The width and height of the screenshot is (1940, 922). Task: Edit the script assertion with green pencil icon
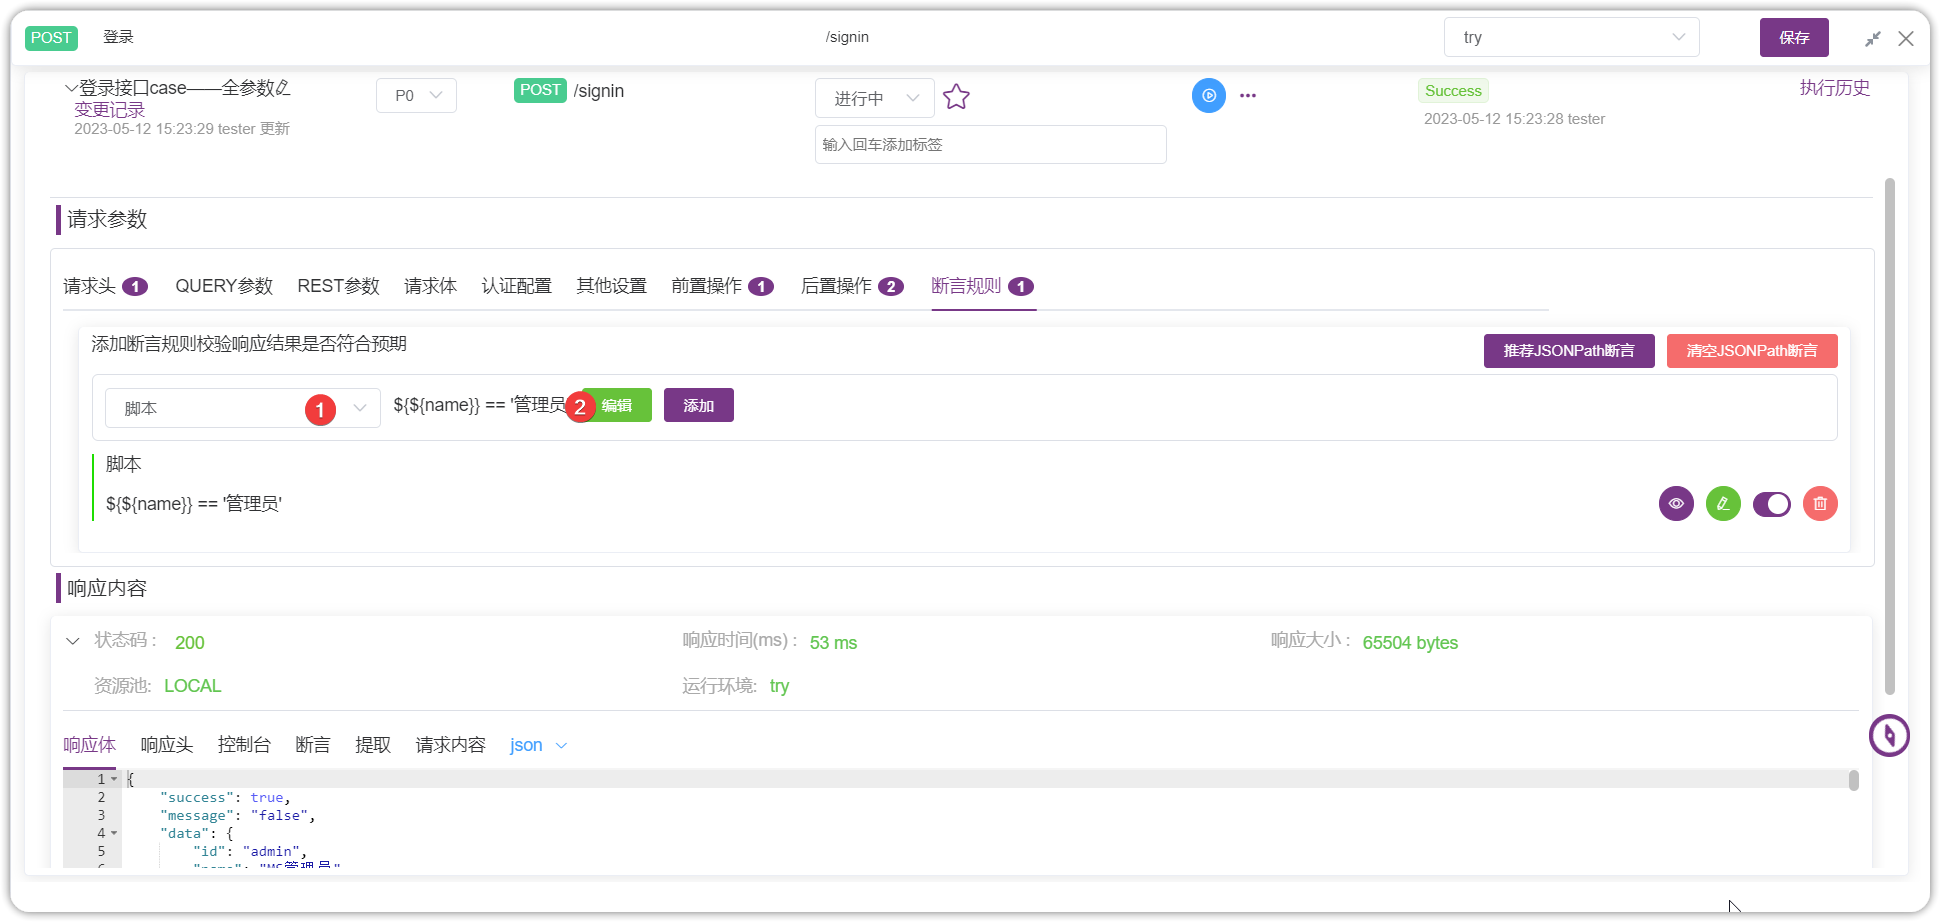[1723, 504]
